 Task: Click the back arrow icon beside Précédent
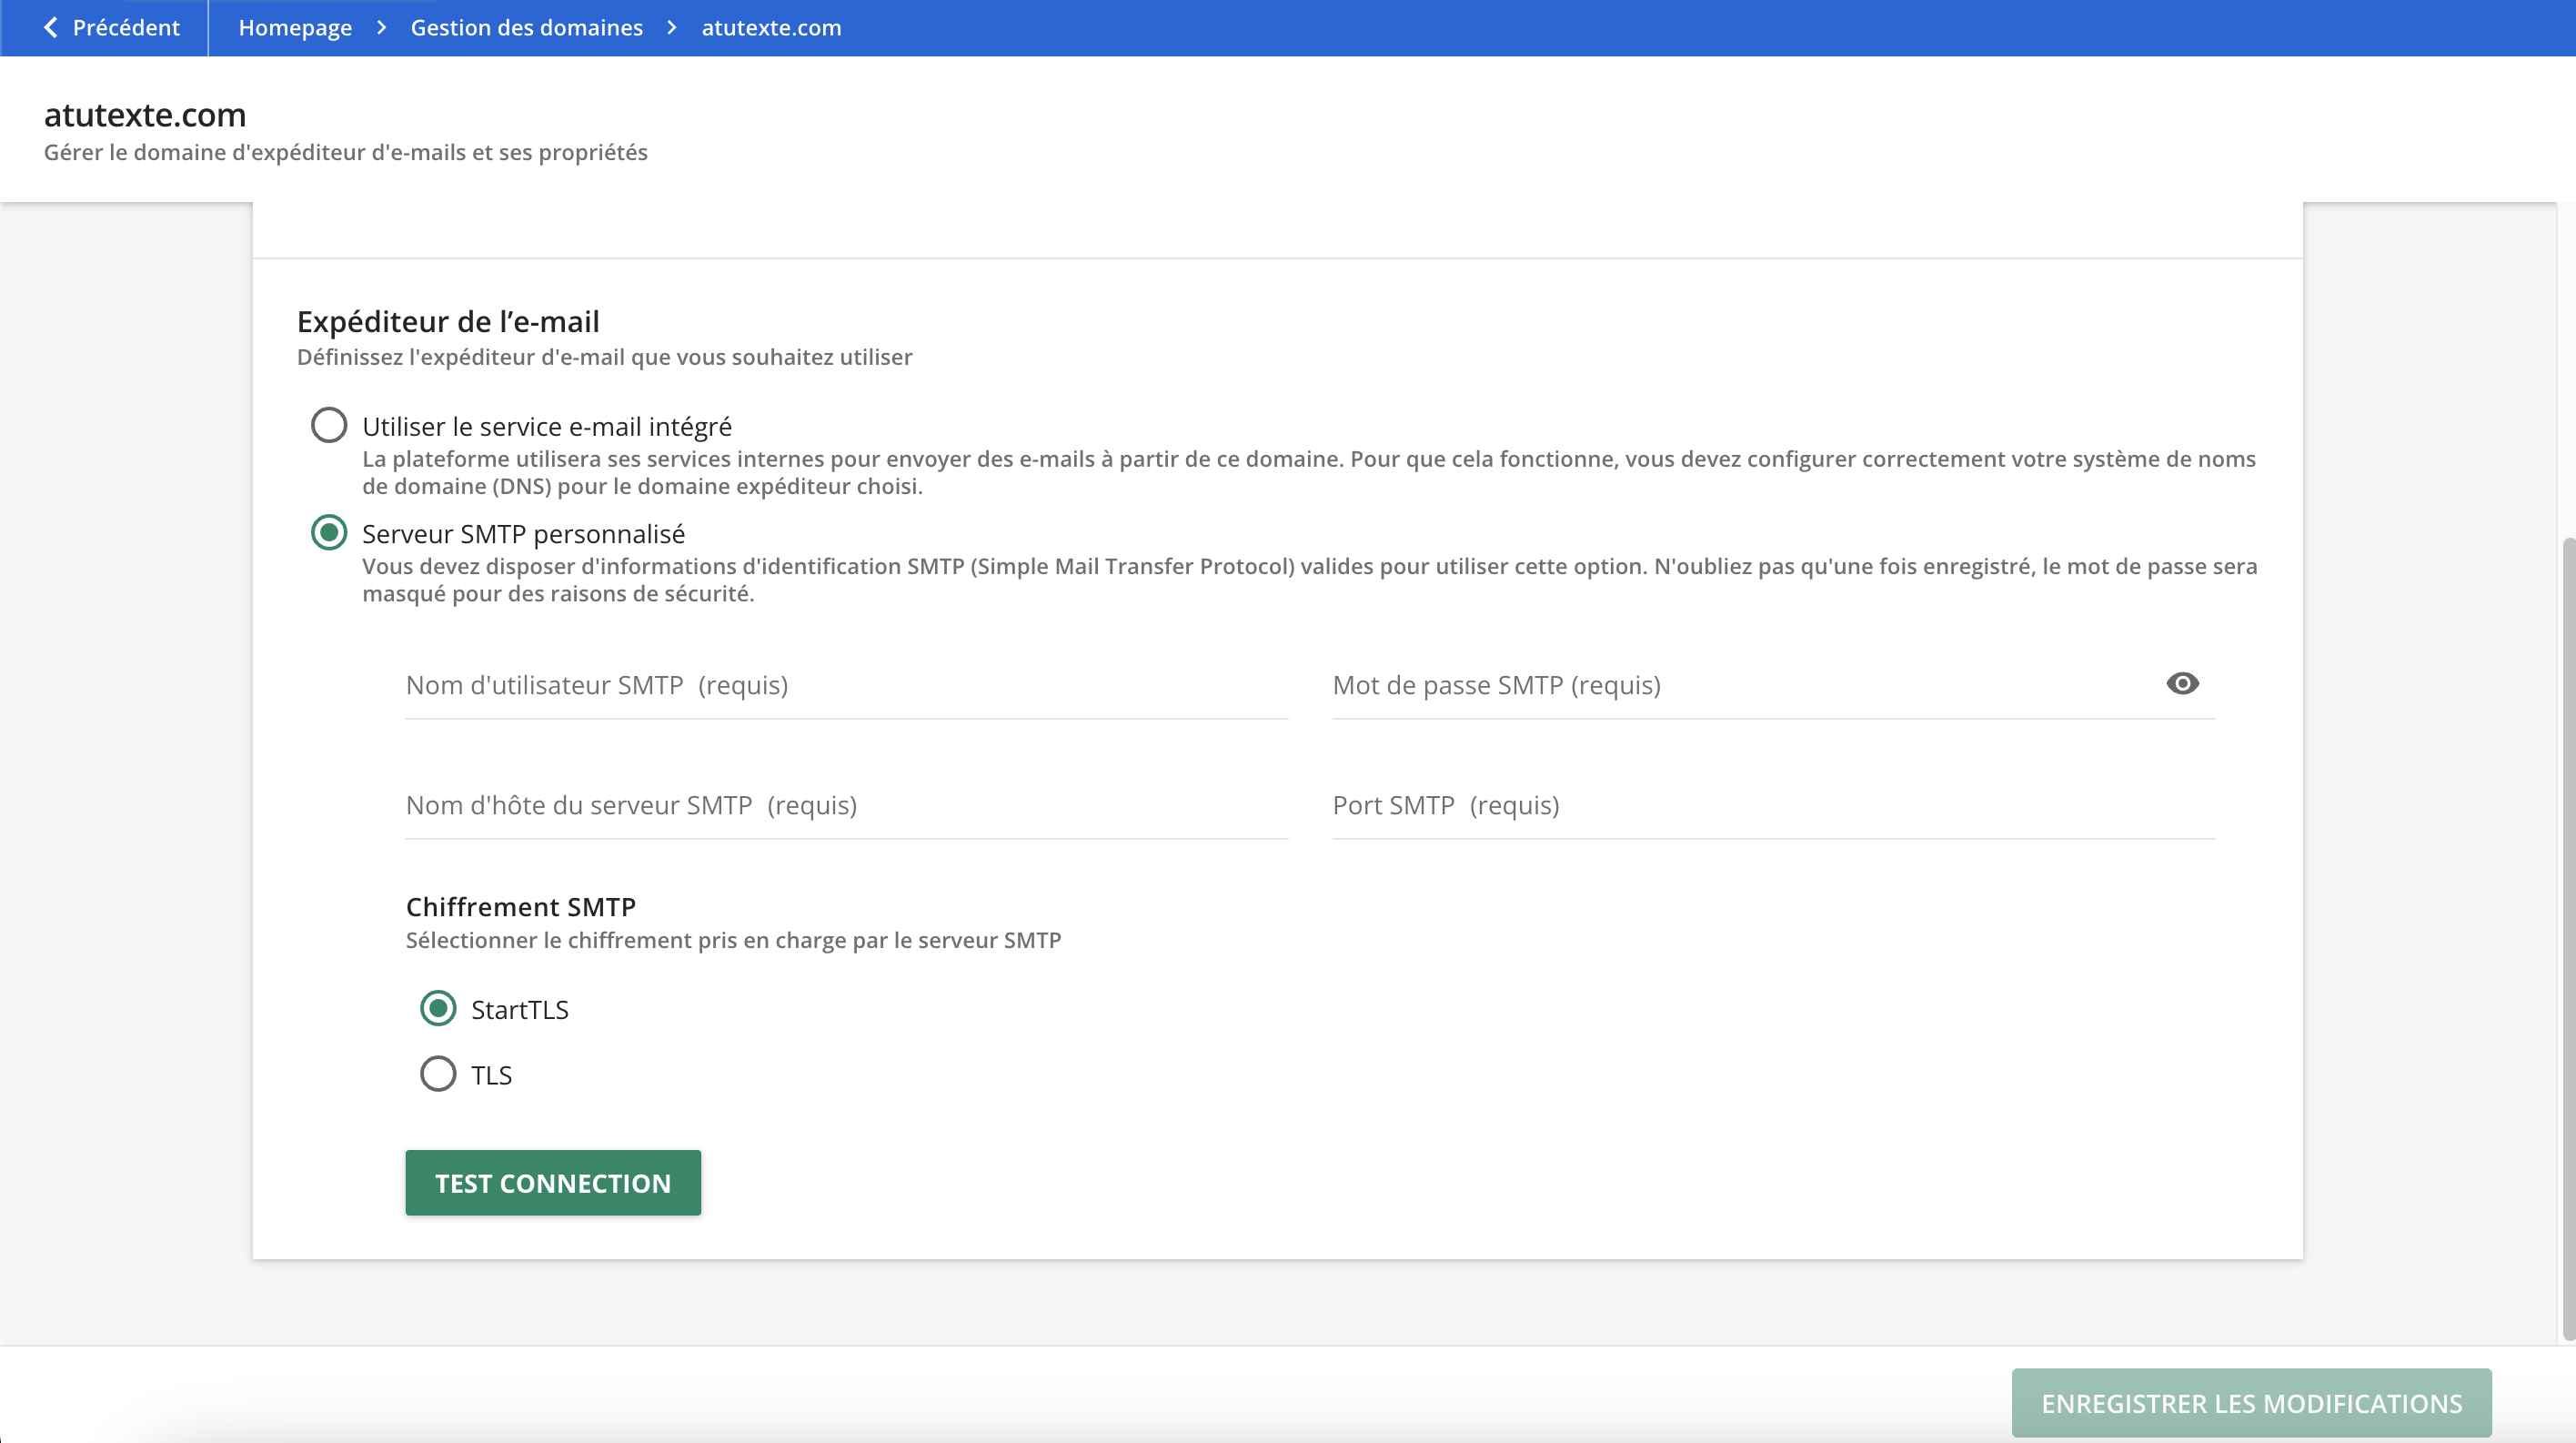pos(50,27)
